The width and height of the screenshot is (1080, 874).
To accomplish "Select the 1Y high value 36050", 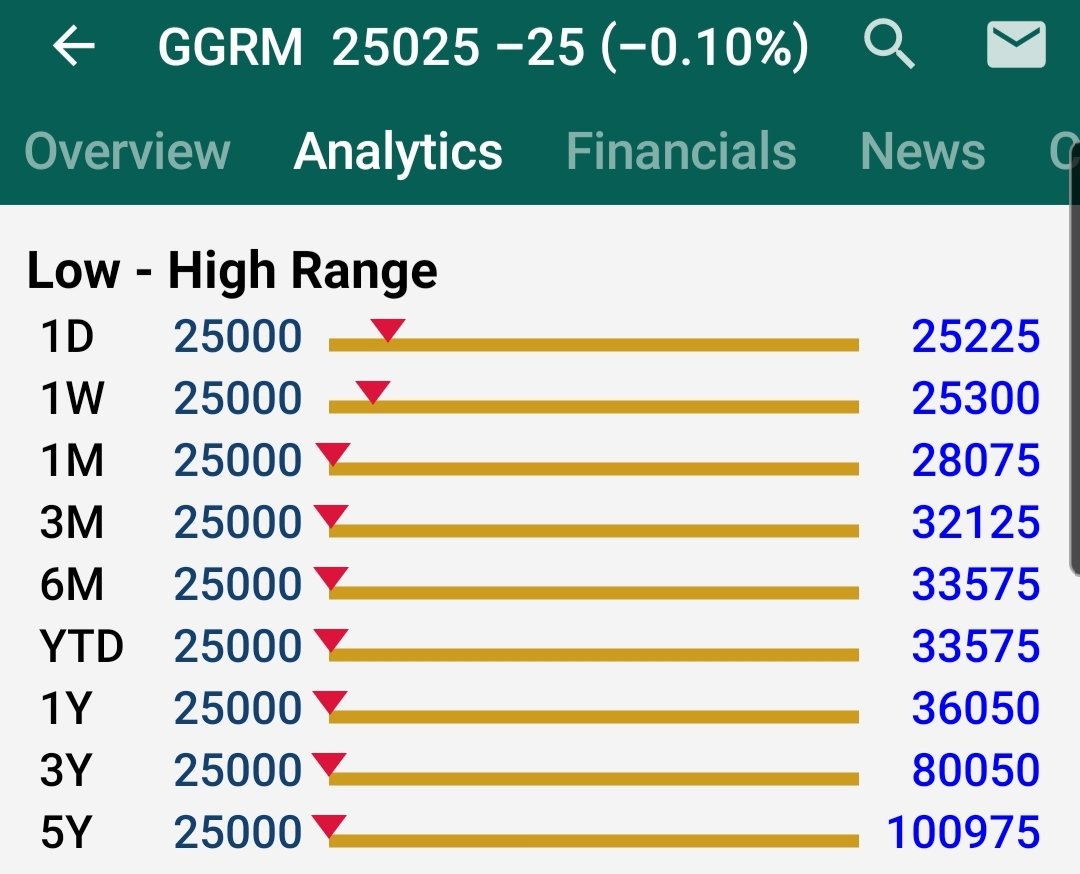I will 975,708.
